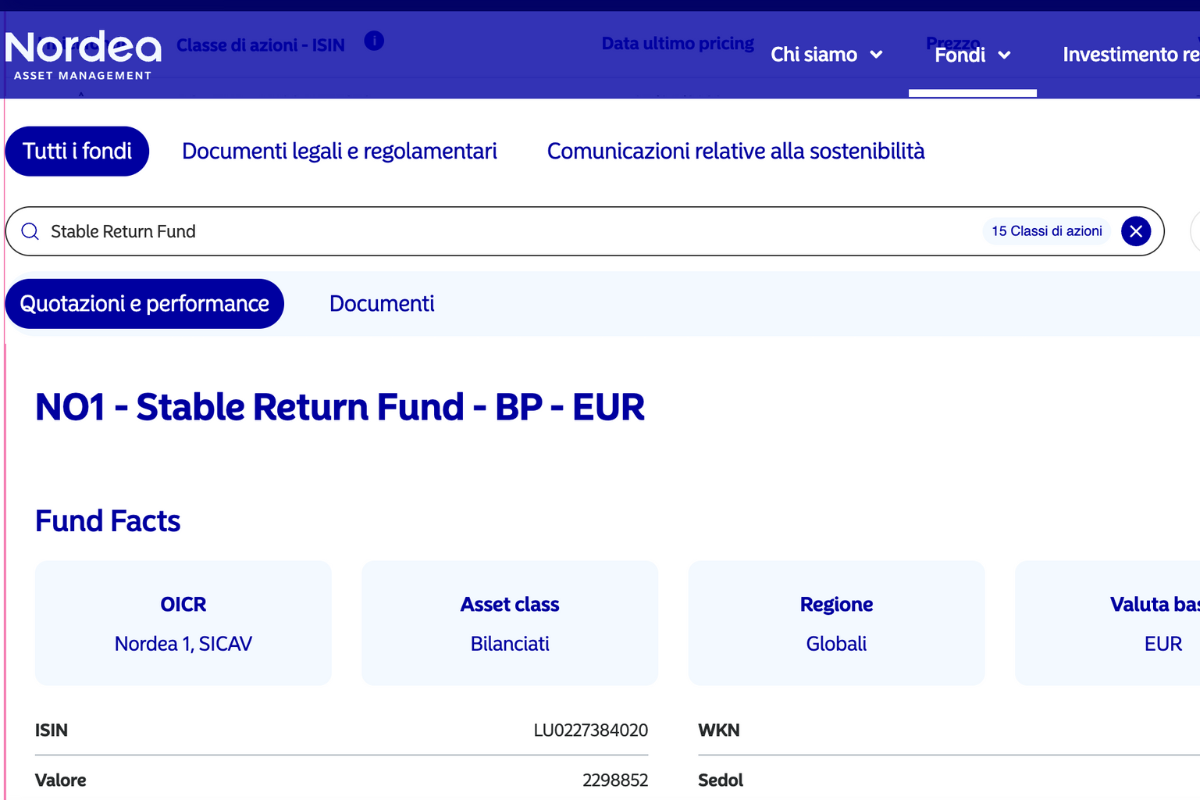Open Documenti legali e regolamentari

(x=339, y=150)
